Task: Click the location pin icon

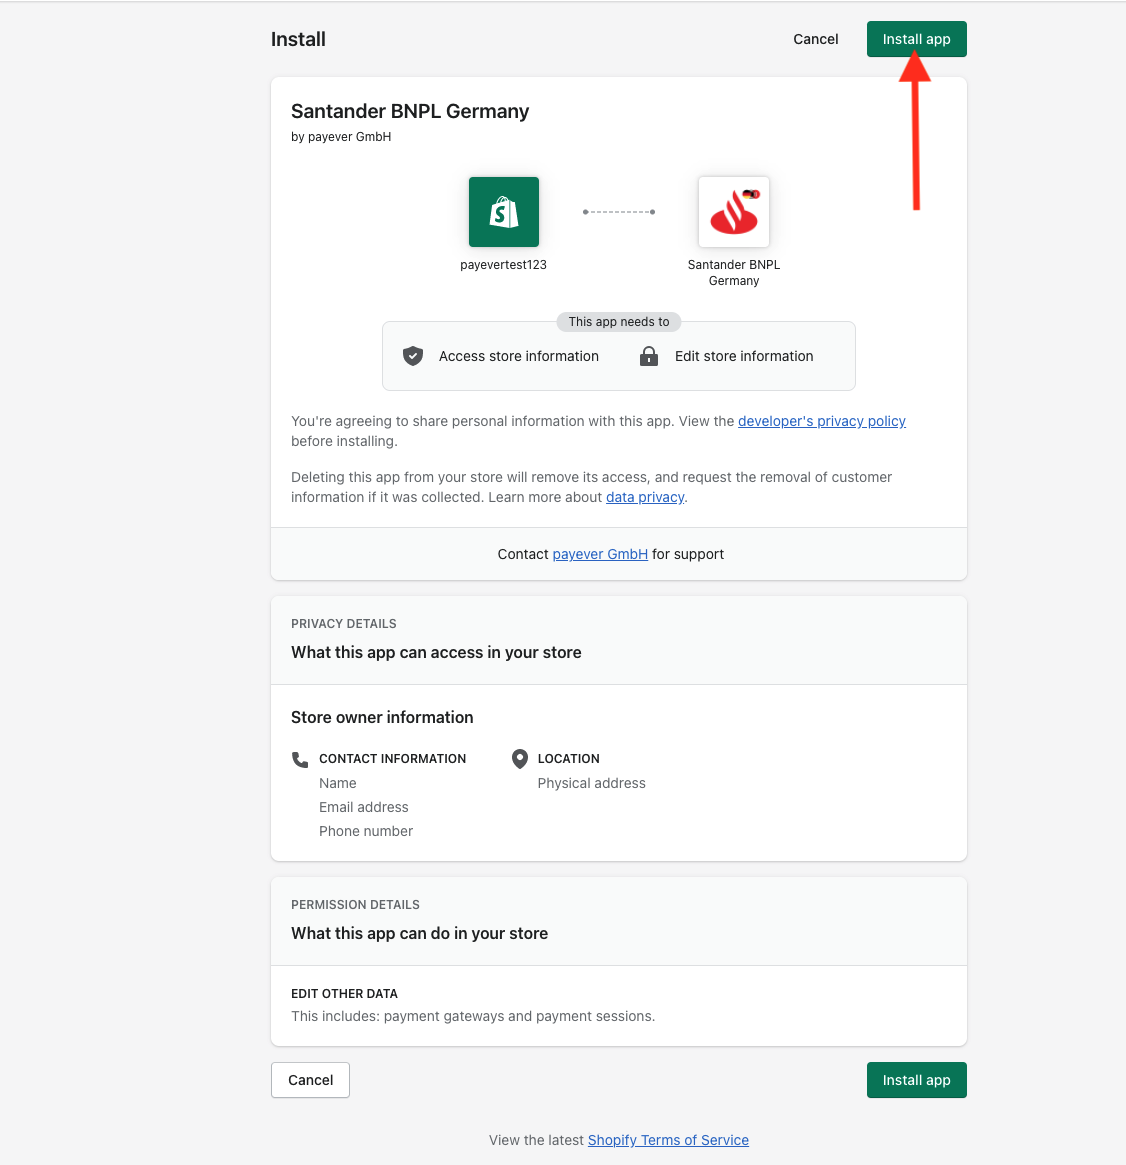Action: [x=520, y=759]
